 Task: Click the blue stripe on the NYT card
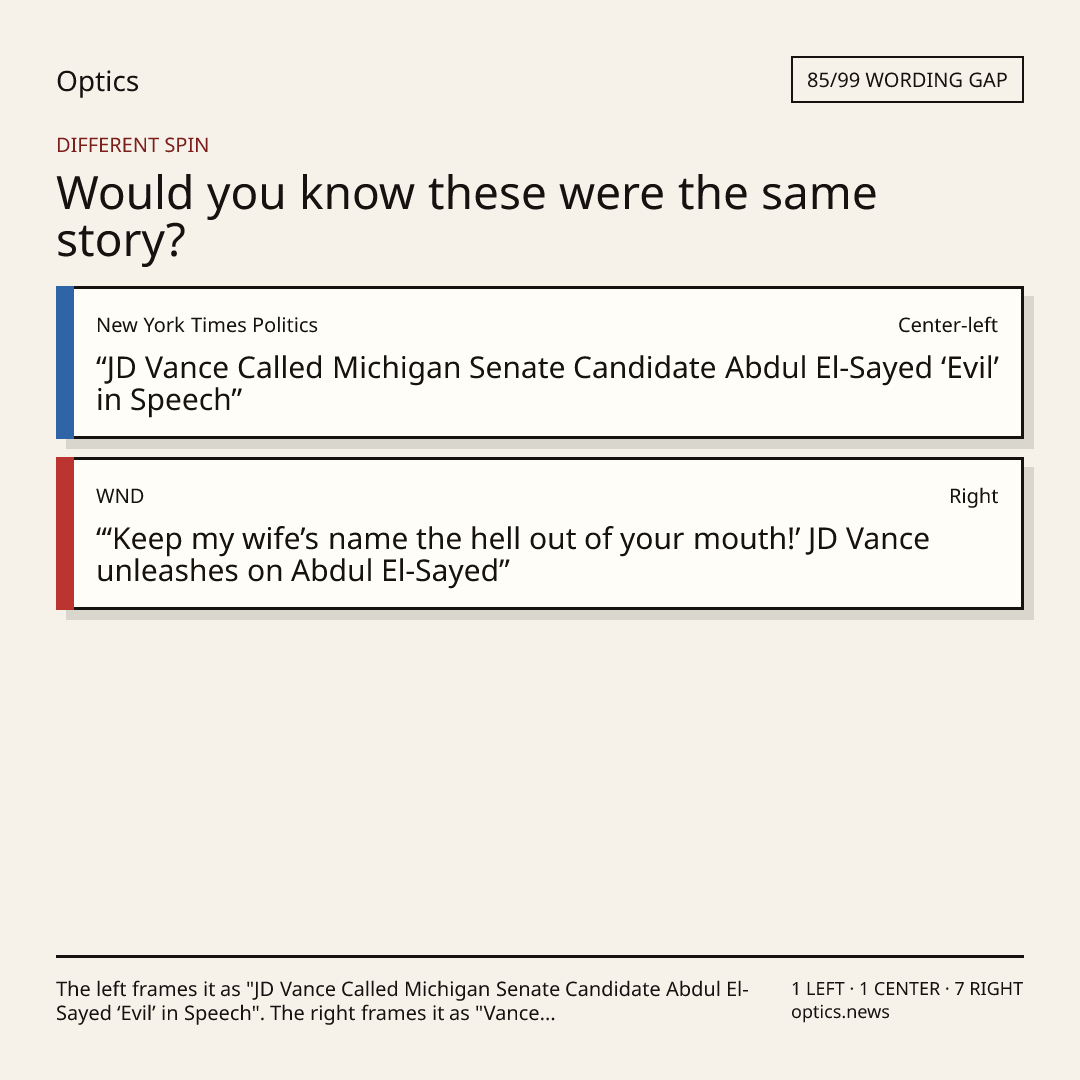pos(65,362)
